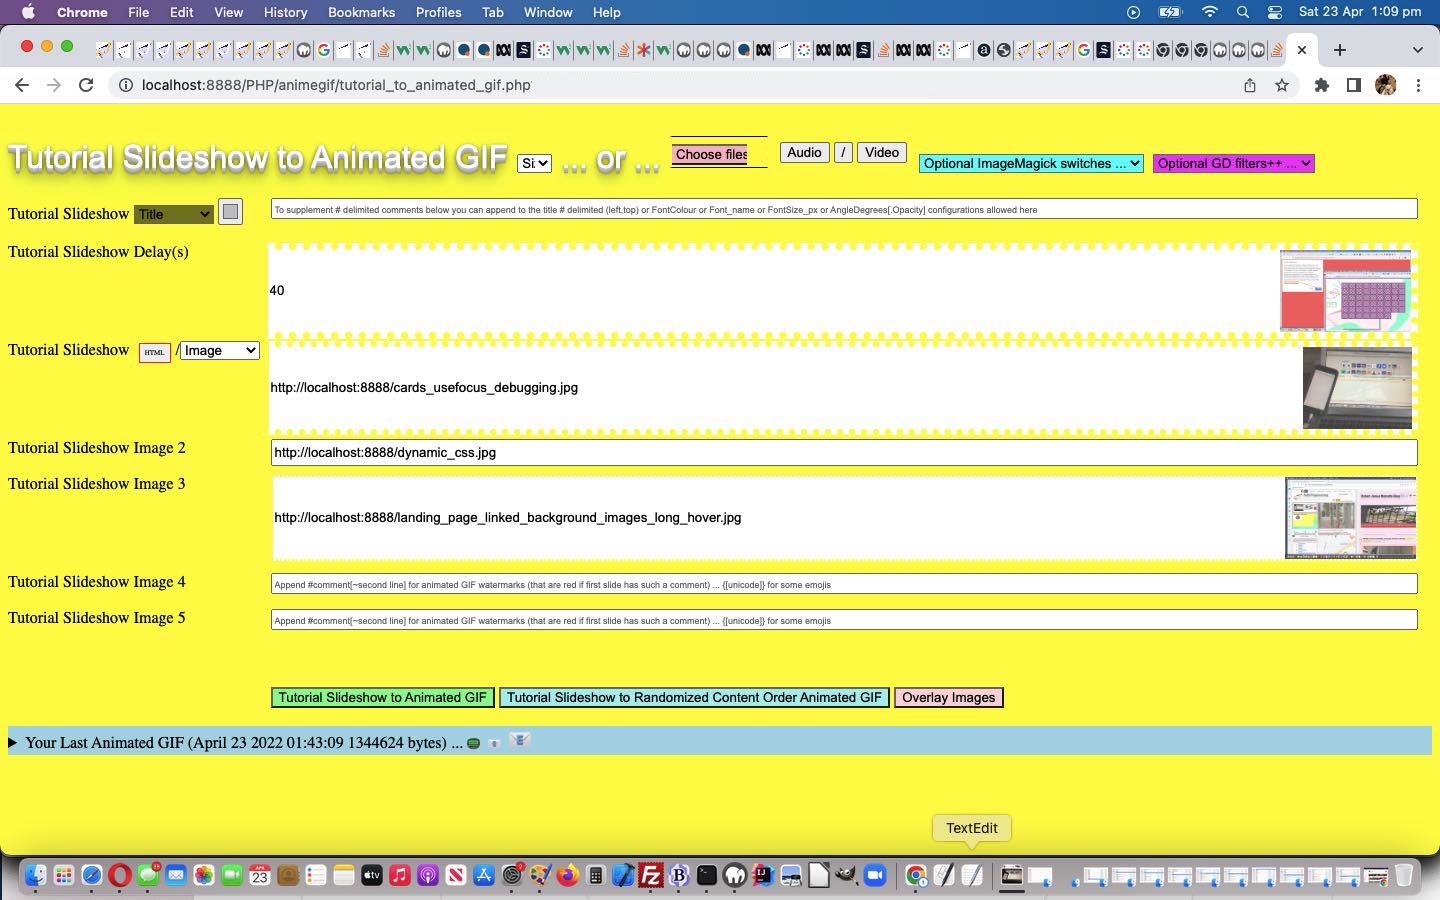Open the Optional GD filters++ dropdown

[1233, 163]
